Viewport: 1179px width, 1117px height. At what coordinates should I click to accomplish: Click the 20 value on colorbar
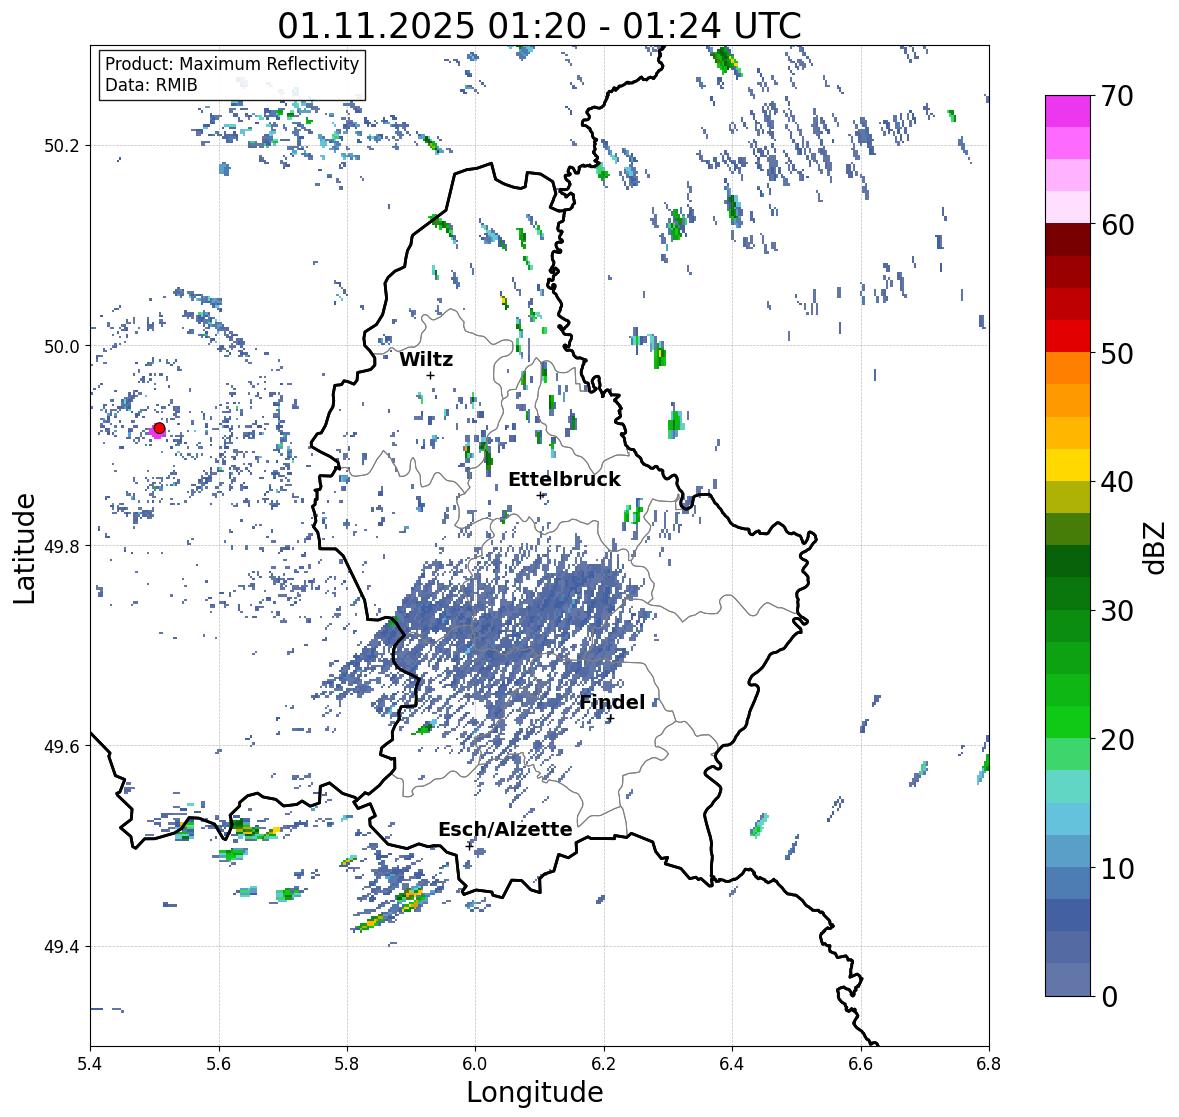[x=1117, y=740]
